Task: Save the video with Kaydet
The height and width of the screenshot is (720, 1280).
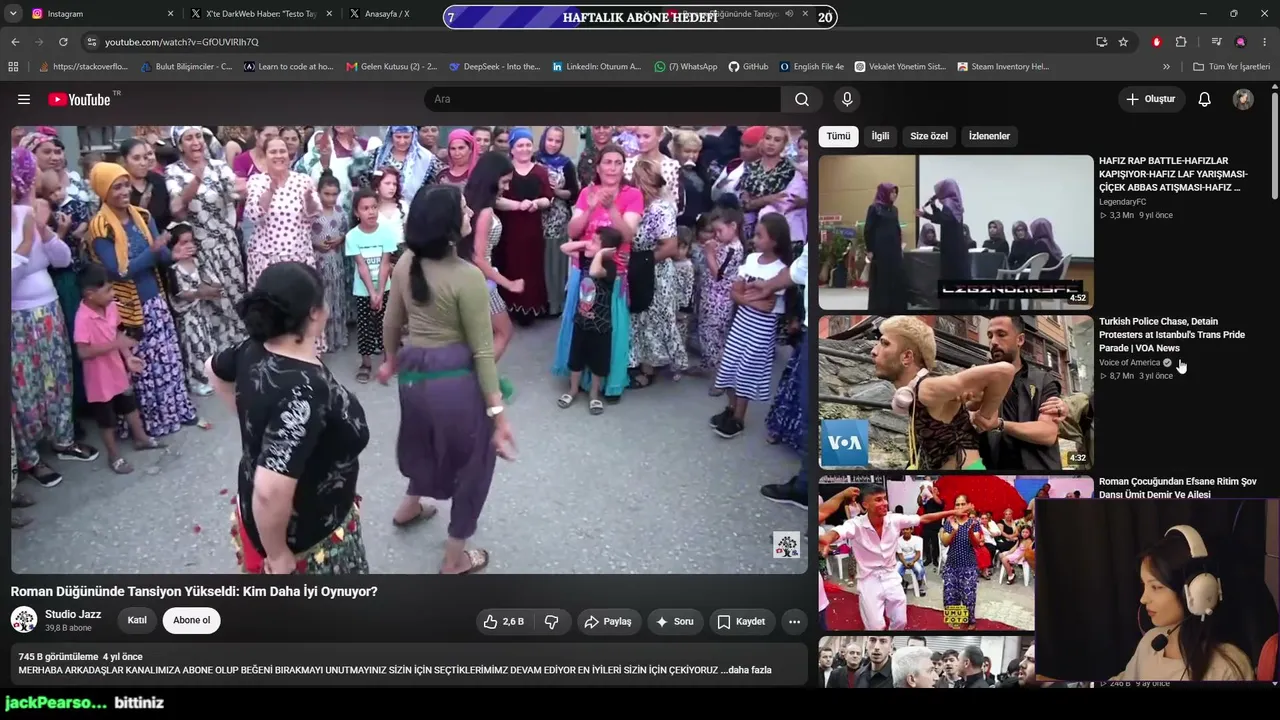Action: point(741,621)
